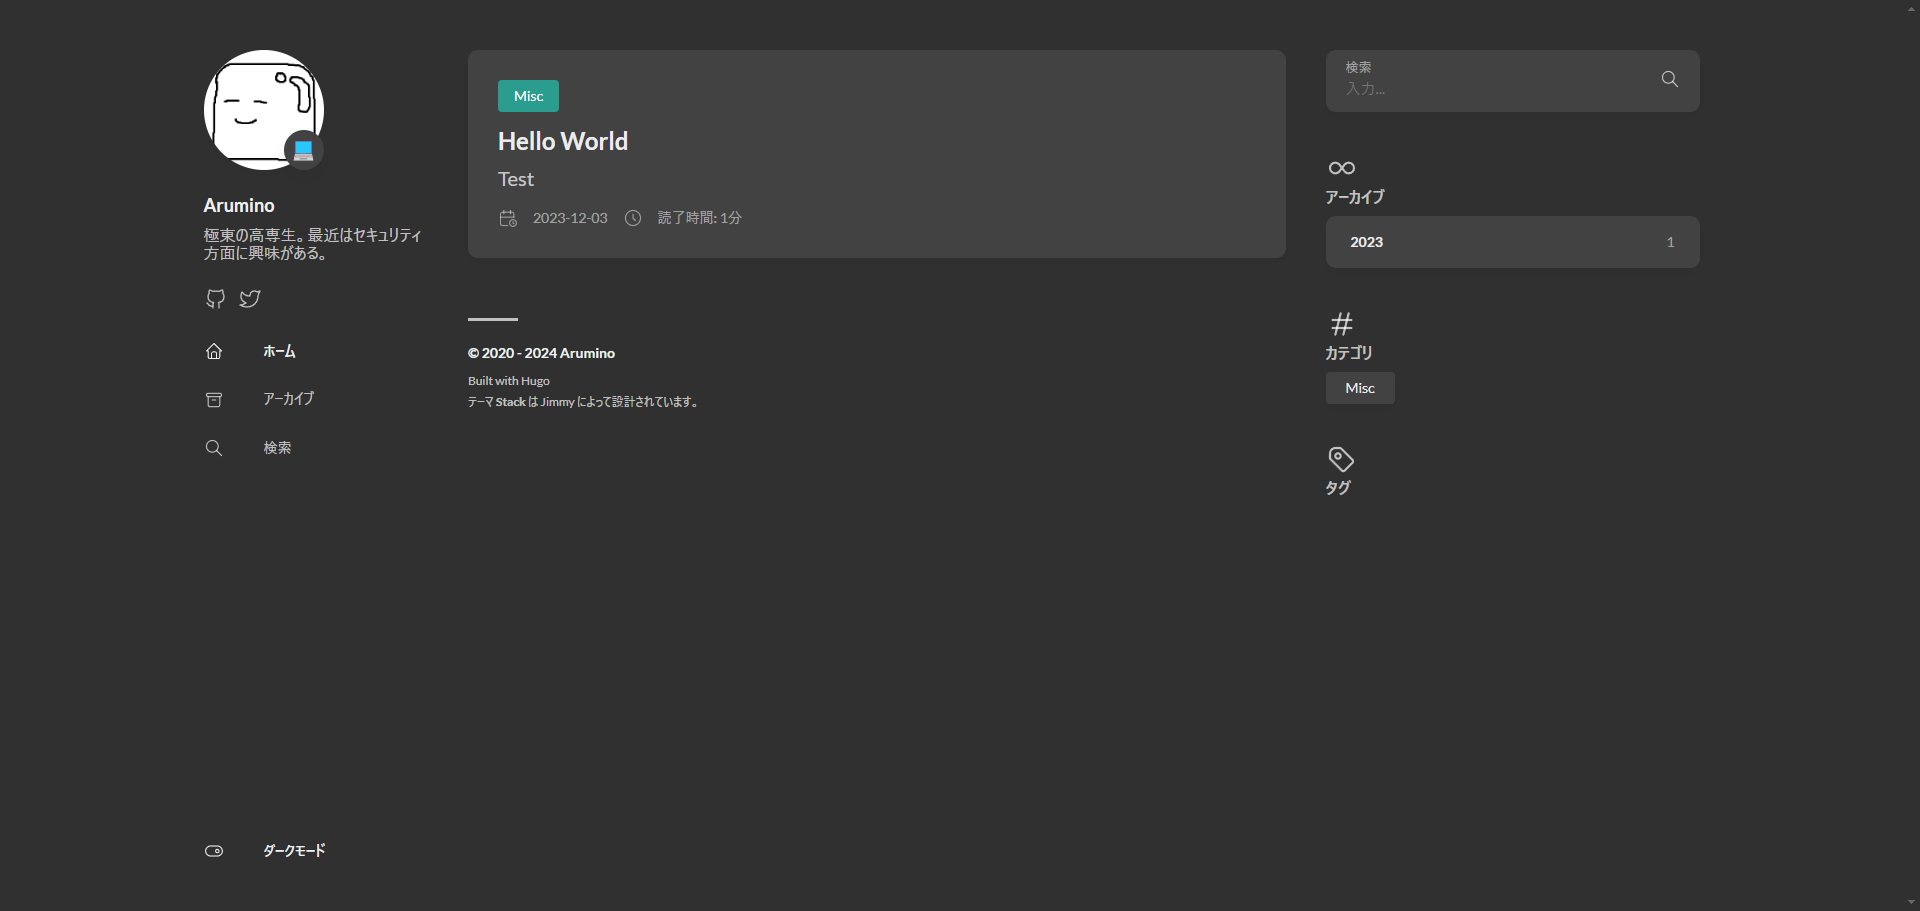Click the clock icon near reading time
The width and height of the screenshot is (1920, 911).
[633, 218]
